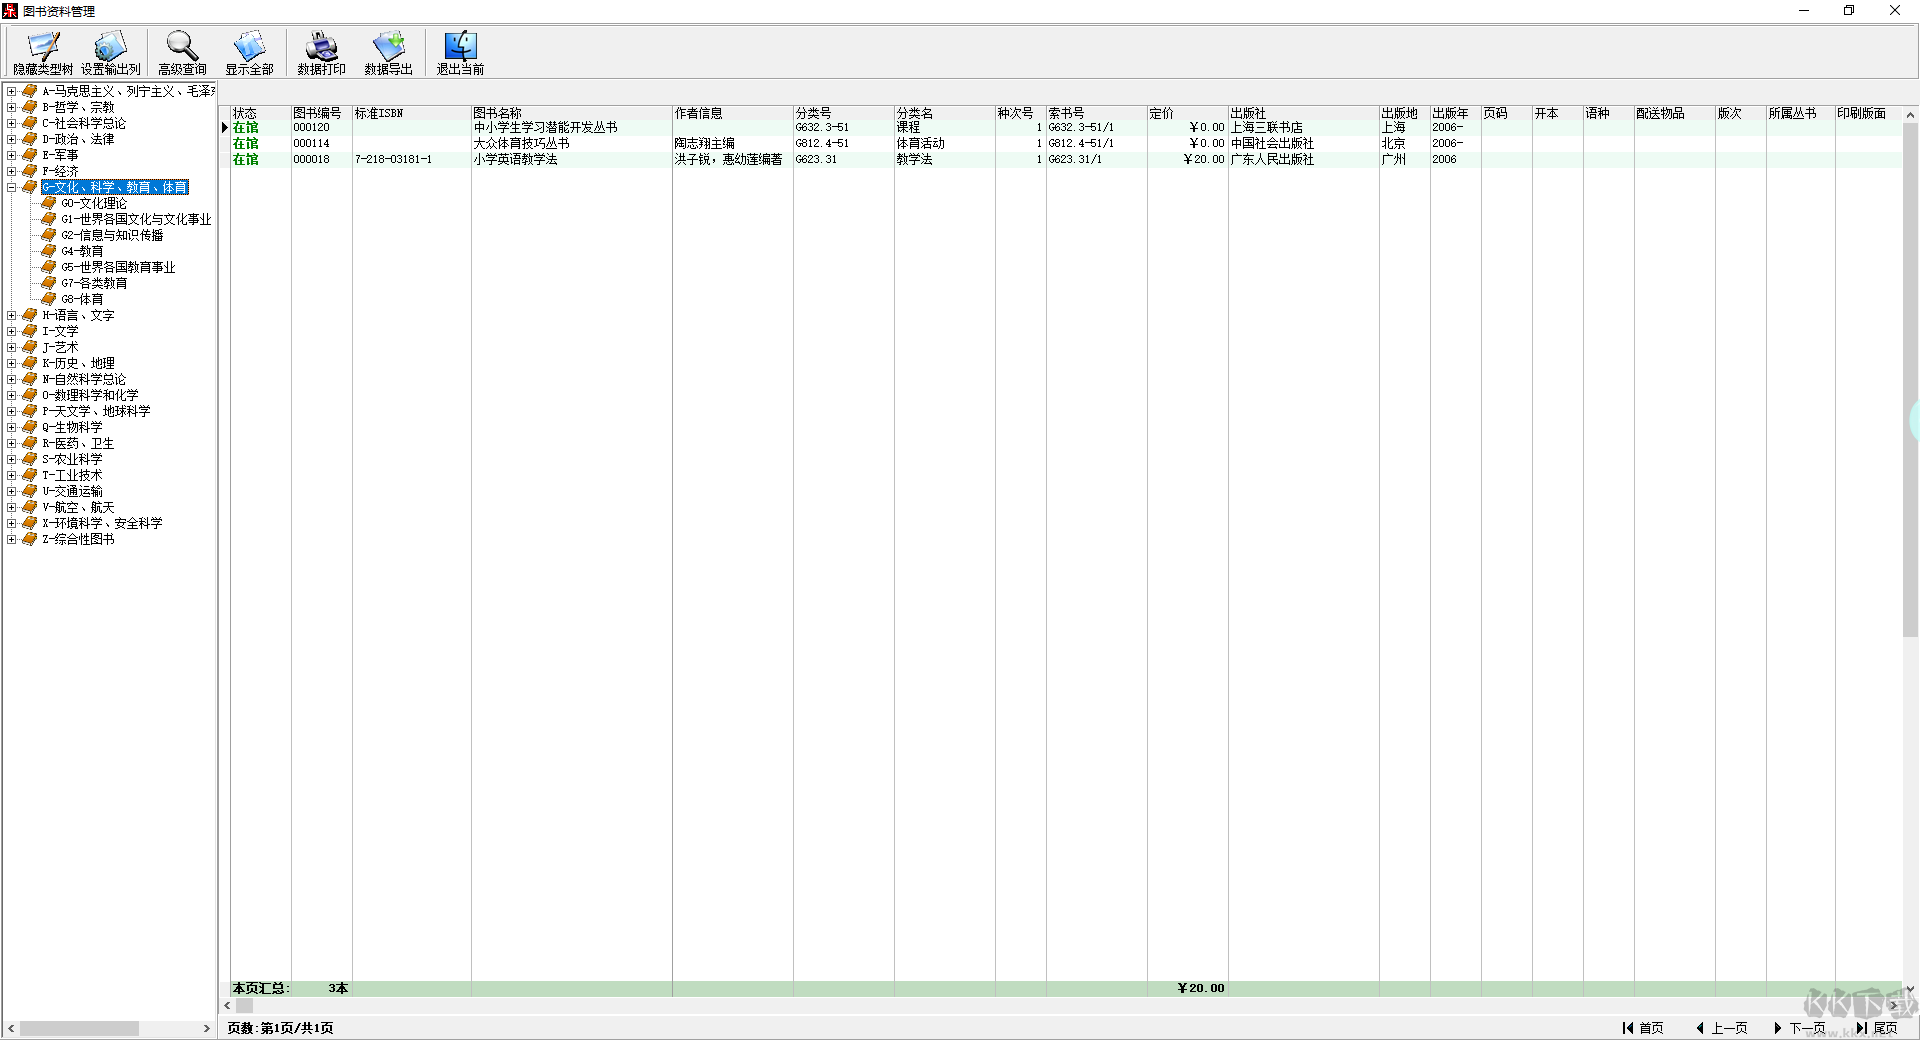Expand the T-工业技术 category

12,475
